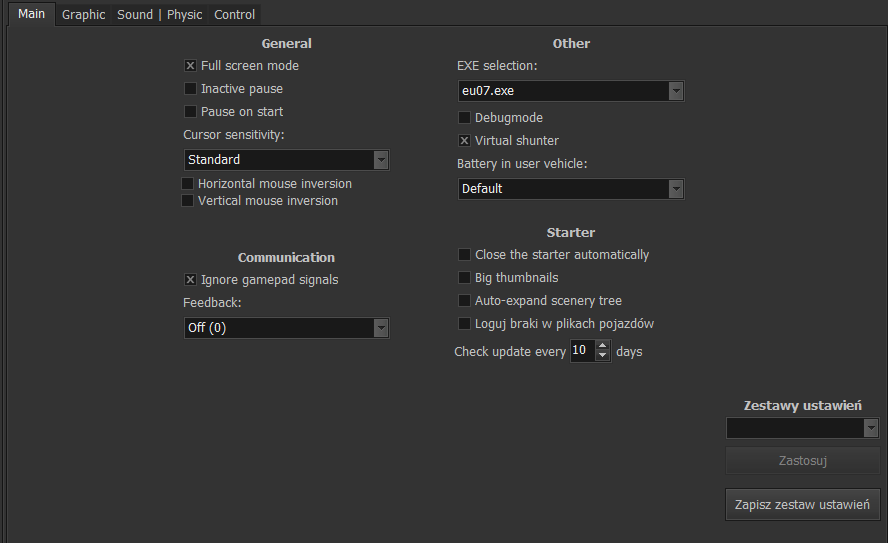Click the Zapisz zestaw ustawień button
The height and width of the screenshot is (543, 888).
pyautogui.click(x=802, y=505)
